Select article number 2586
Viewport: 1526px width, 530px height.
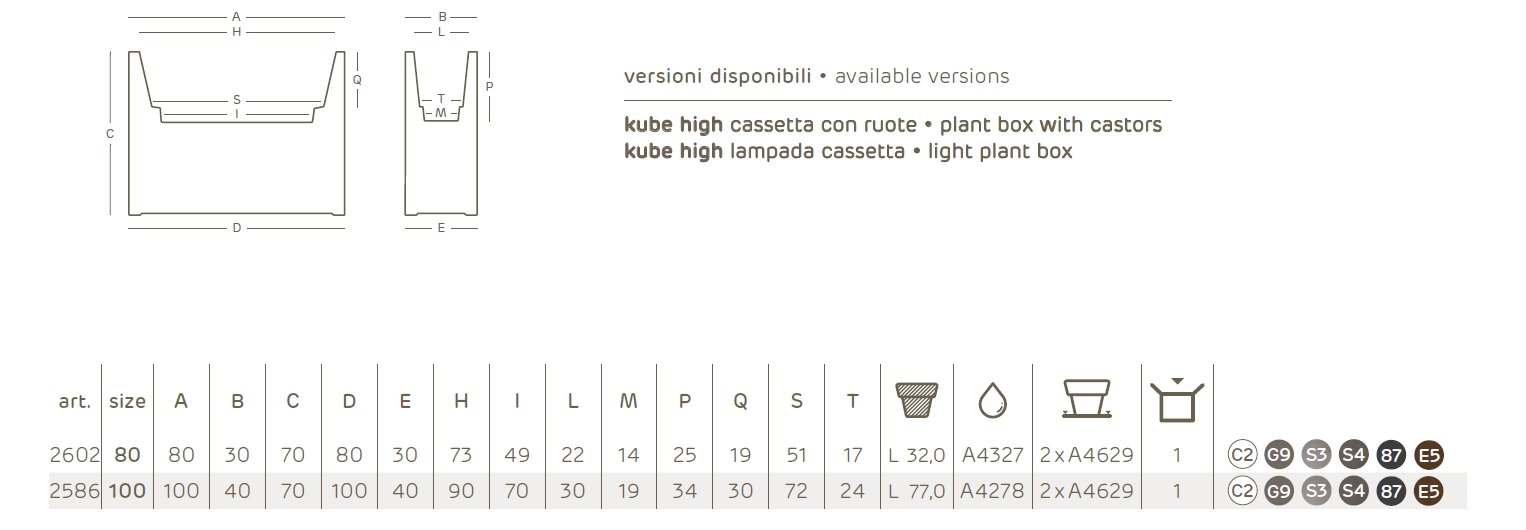(x=75, y=491)
